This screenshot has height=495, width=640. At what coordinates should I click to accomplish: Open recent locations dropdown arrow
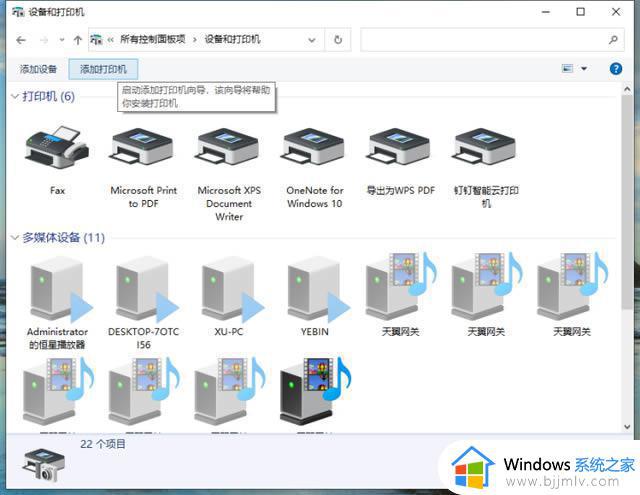coord(62,40)
